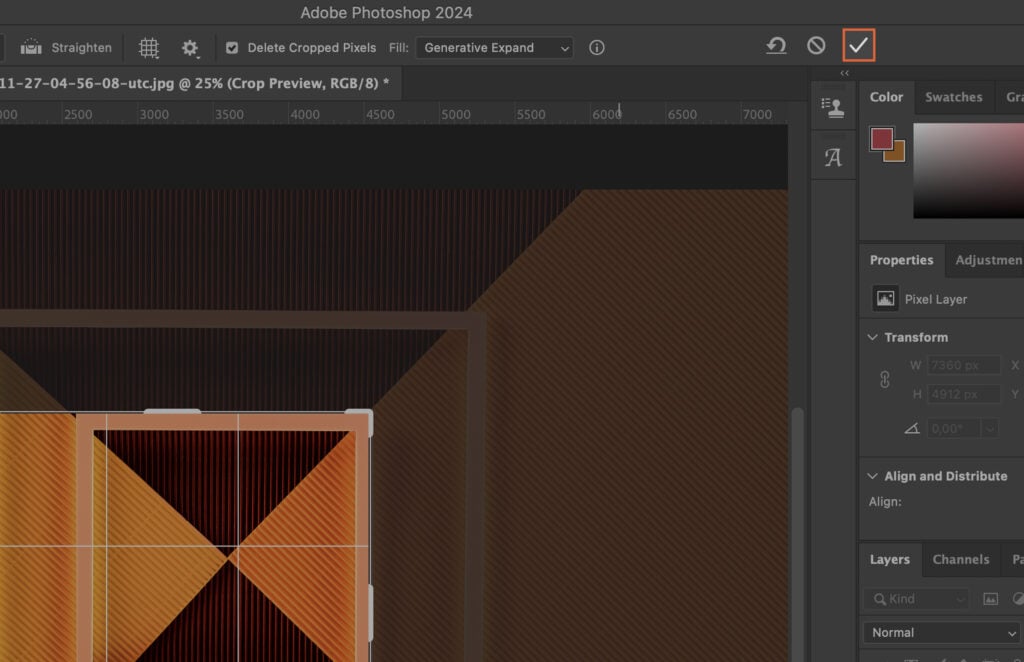Open the Fill Generative Expand dropdown
The width and height of the screenshot is (1024, 662).
[494, 47]
